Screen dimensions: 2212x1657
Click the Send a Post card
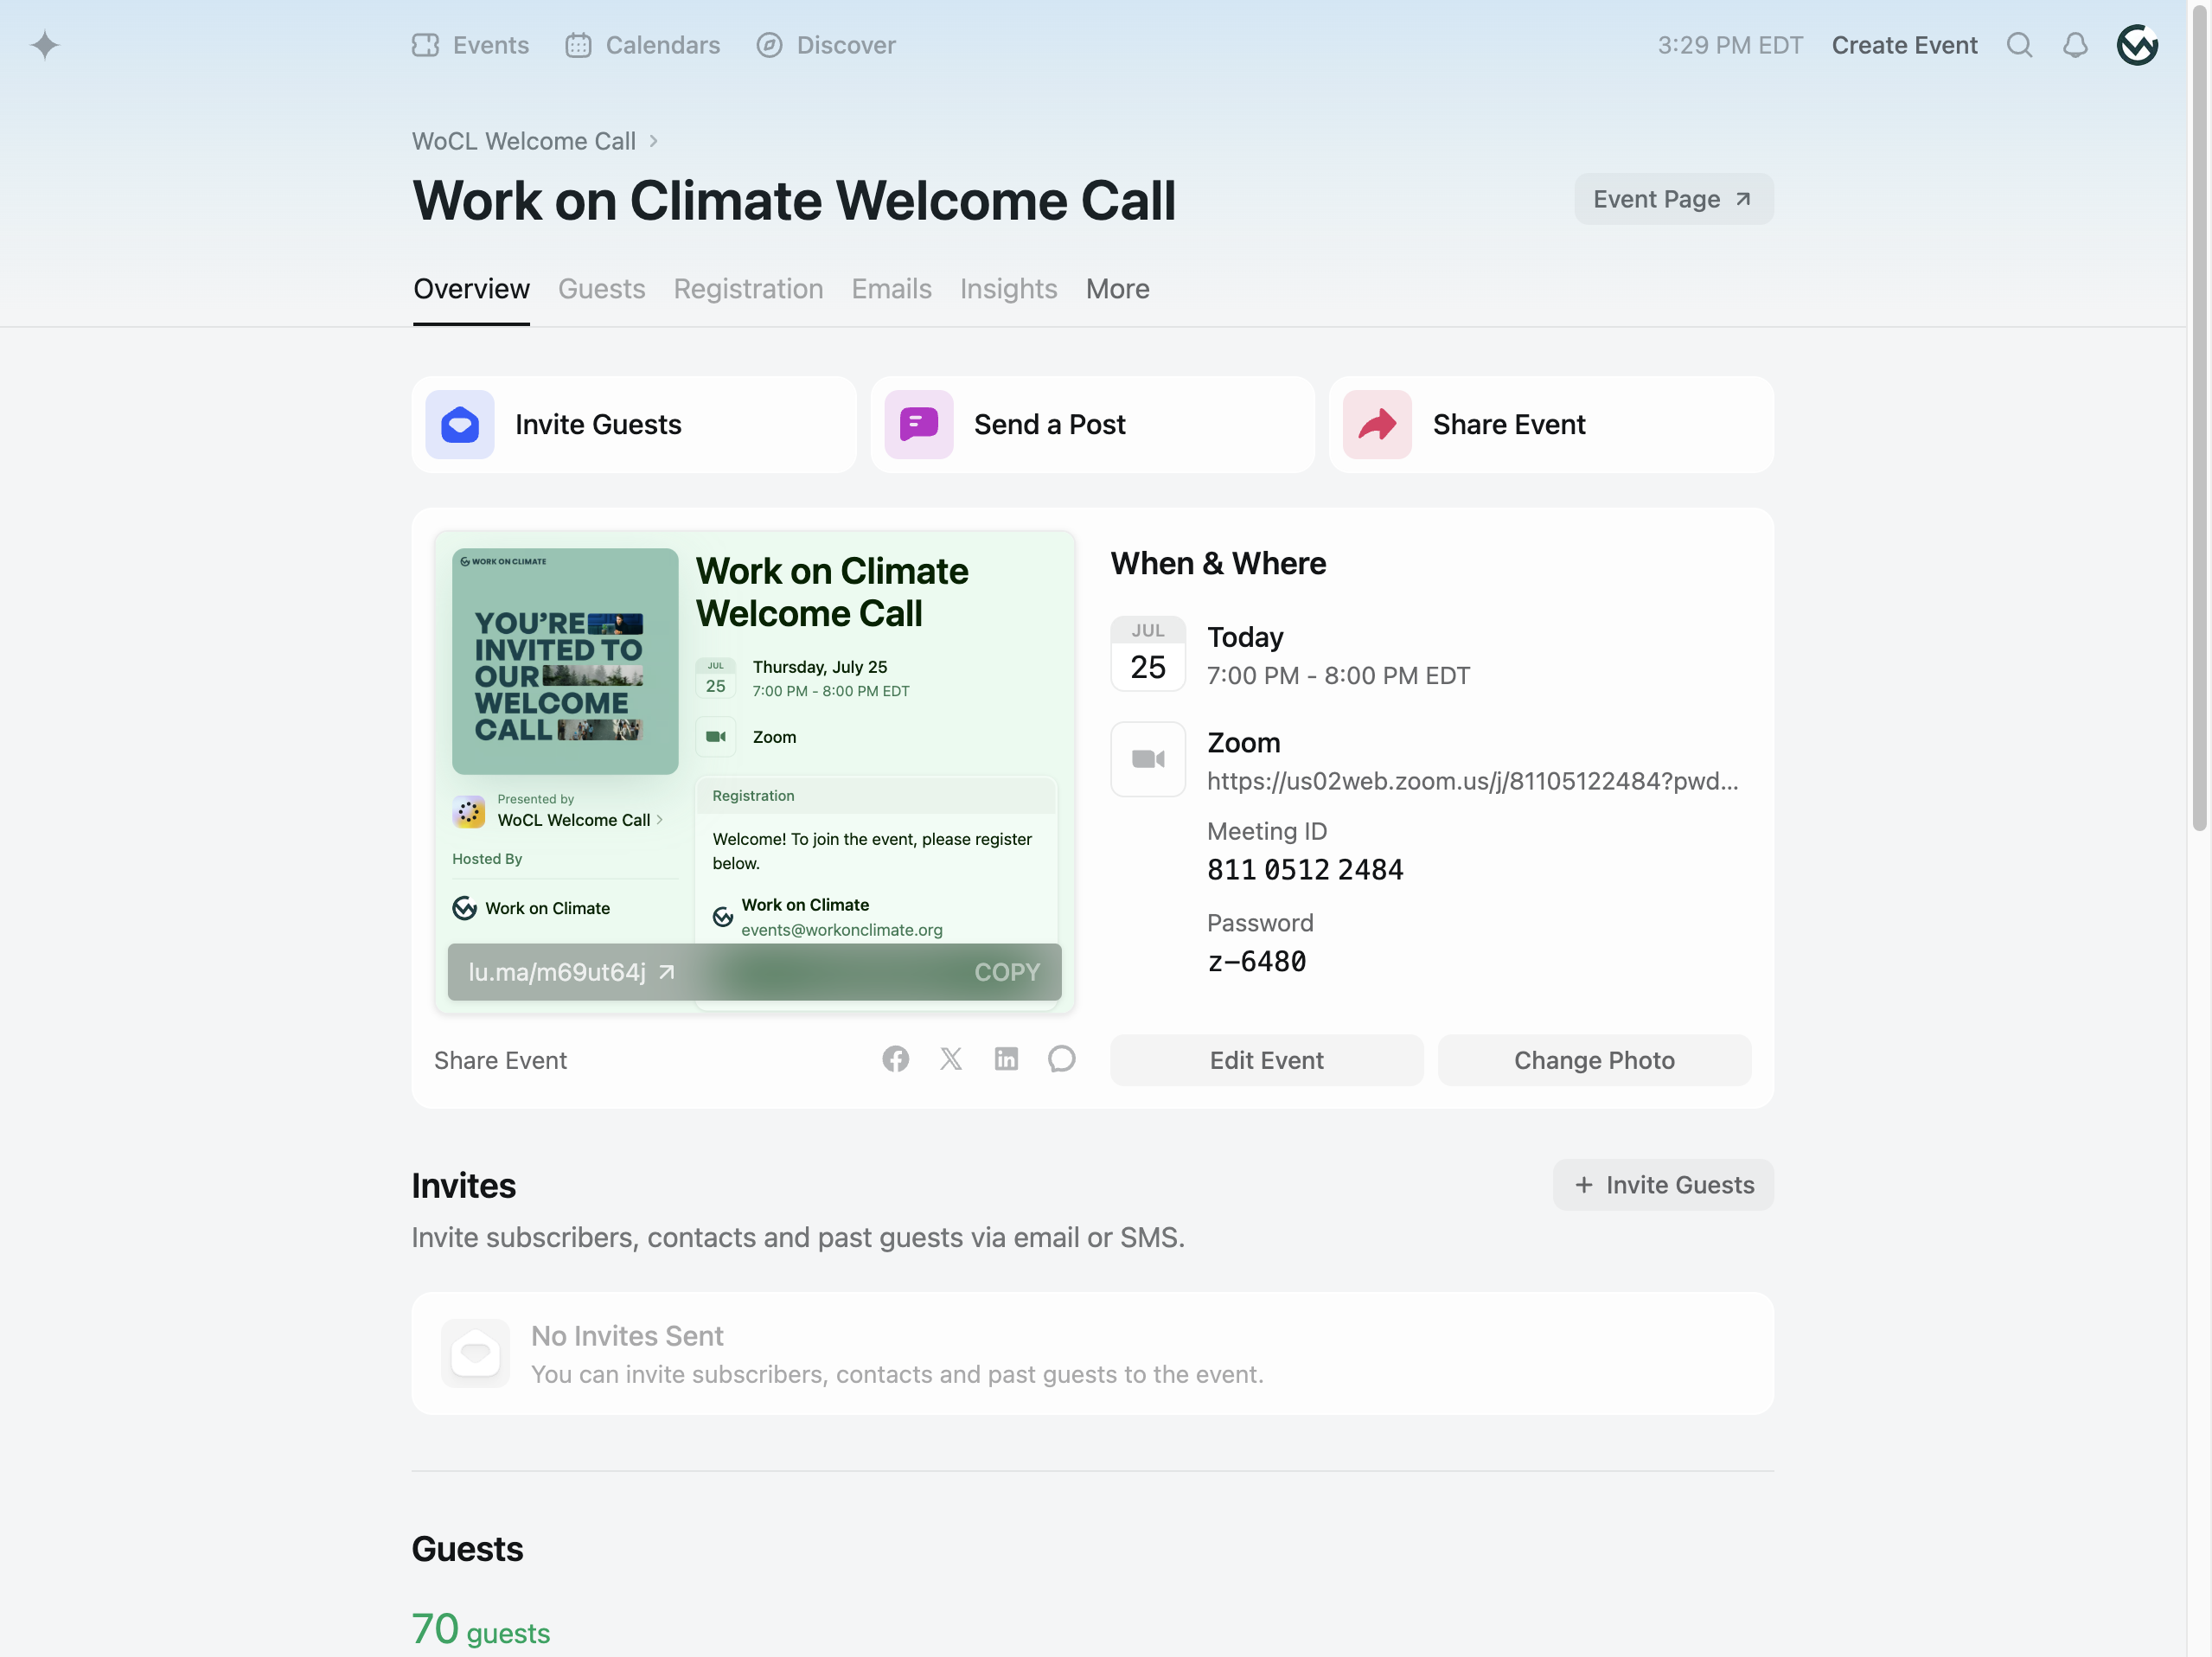click(x=1092, y=424)
